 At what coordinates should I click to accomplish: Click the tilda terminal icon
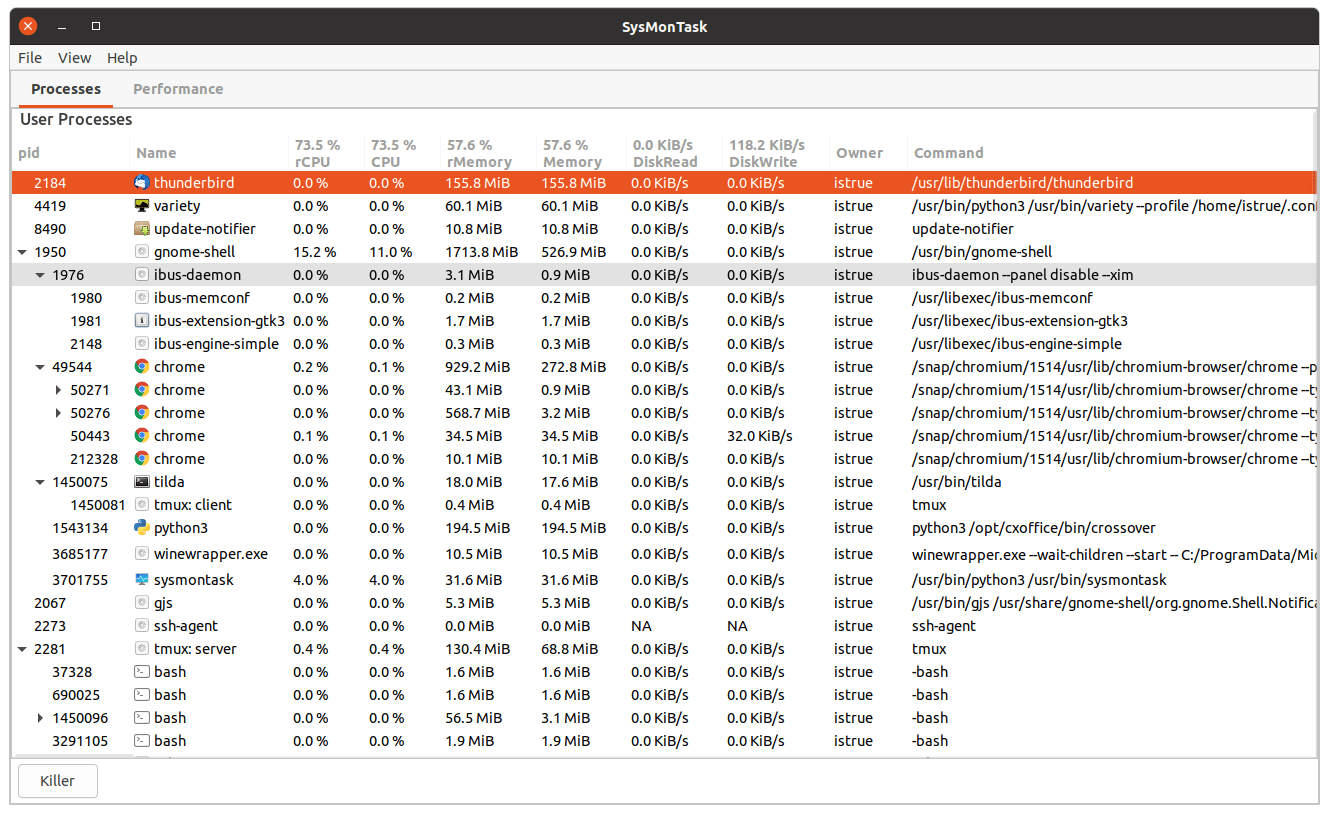tap(142, 482)
